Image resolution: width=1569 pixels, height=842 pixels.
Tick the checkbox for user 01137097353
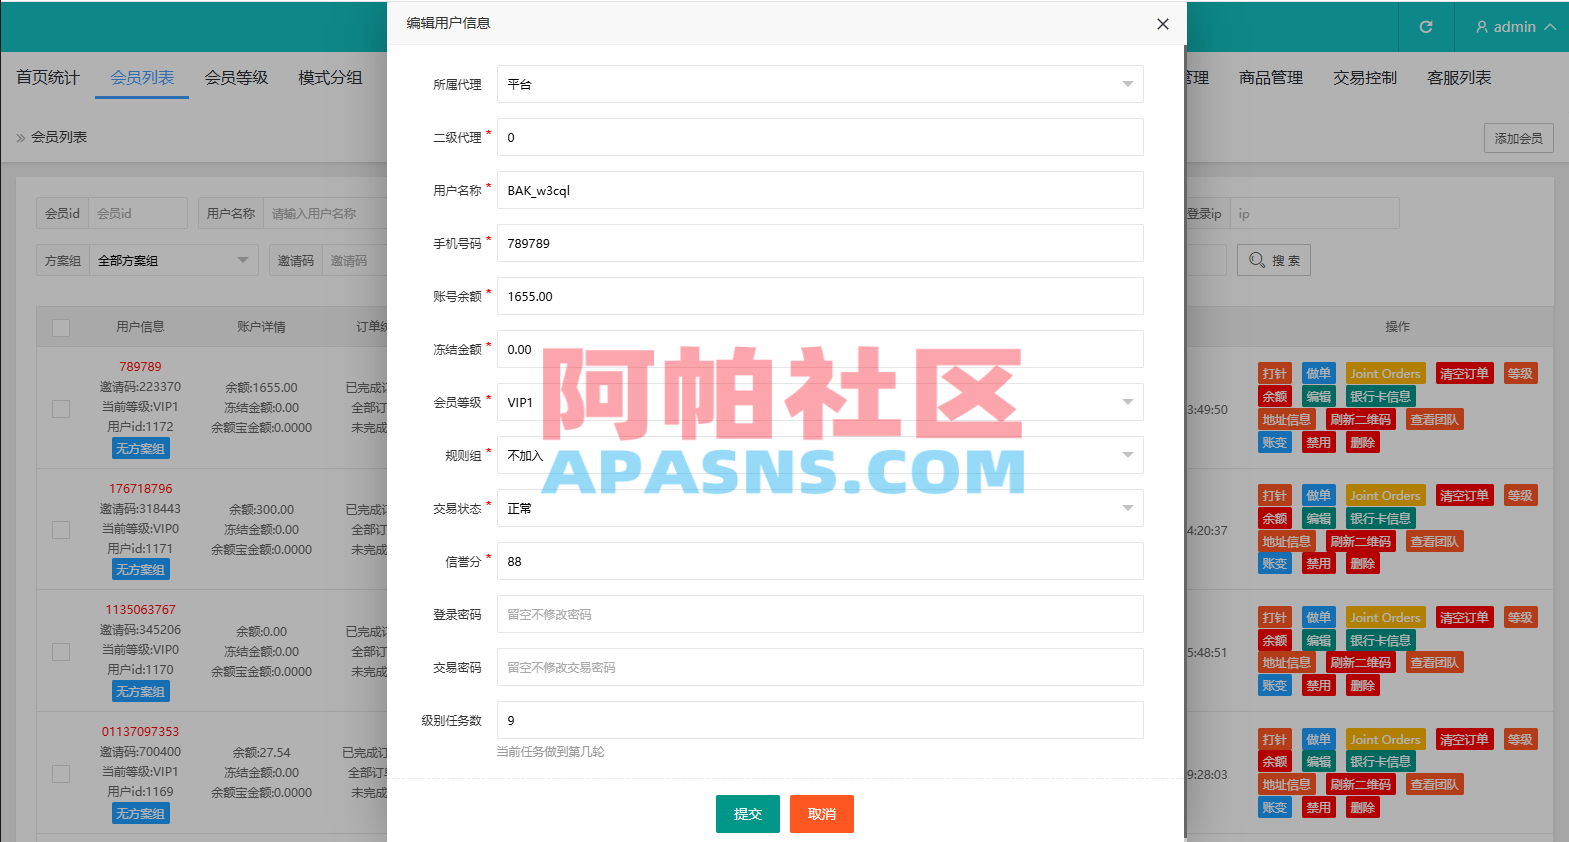click(x=61, y=773)
